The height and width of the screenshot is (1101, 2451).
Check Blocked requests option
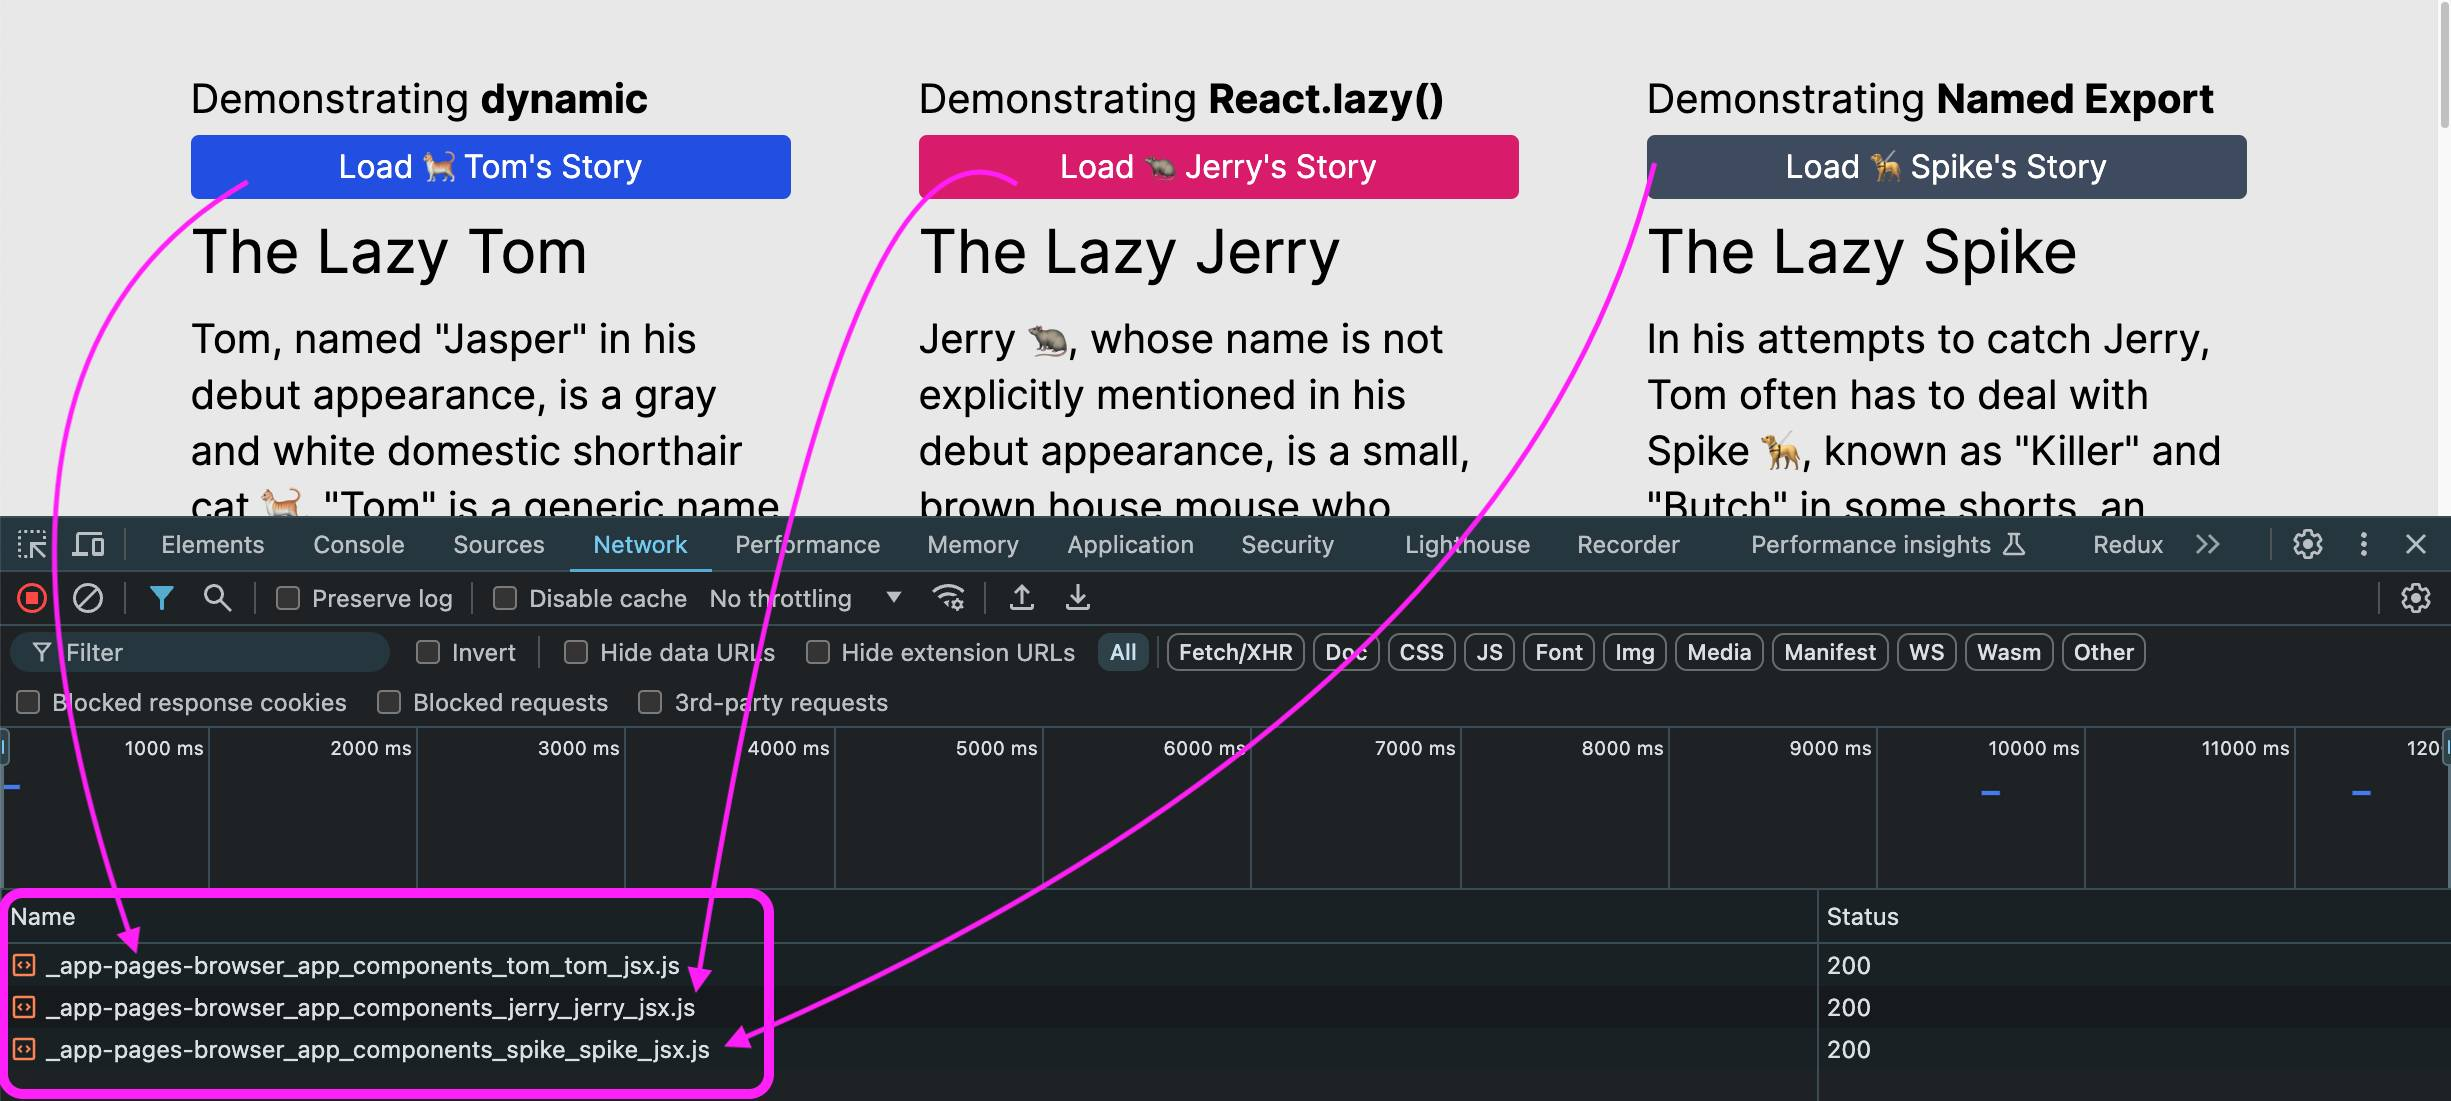point(389,703)
